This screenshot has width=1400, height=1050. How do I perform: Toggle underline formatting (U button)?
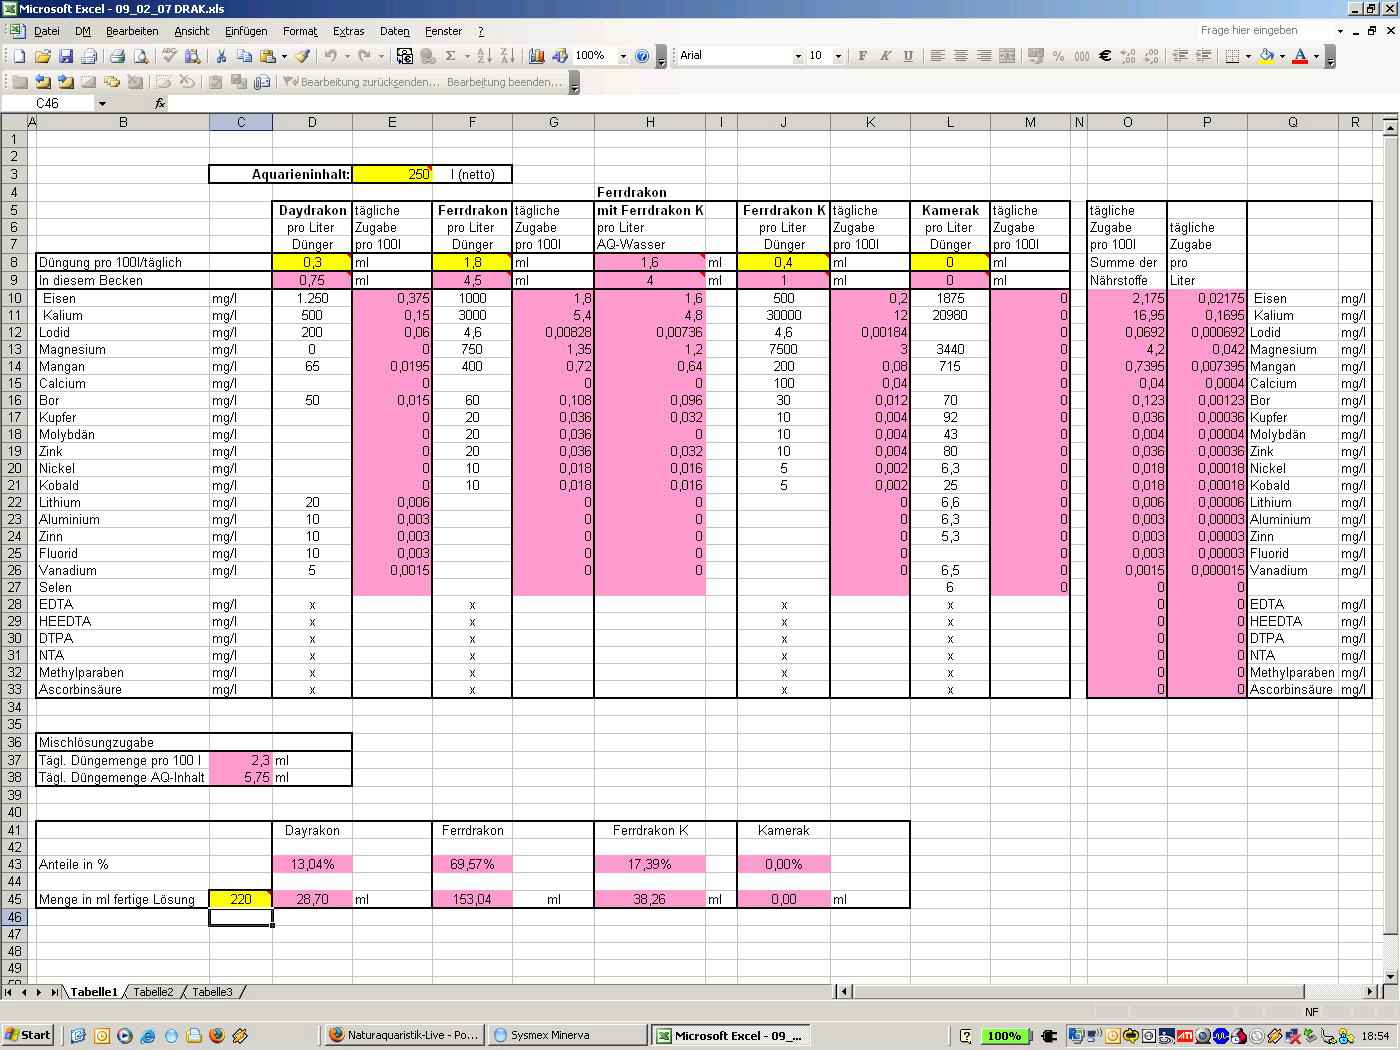tap(908, 56)
